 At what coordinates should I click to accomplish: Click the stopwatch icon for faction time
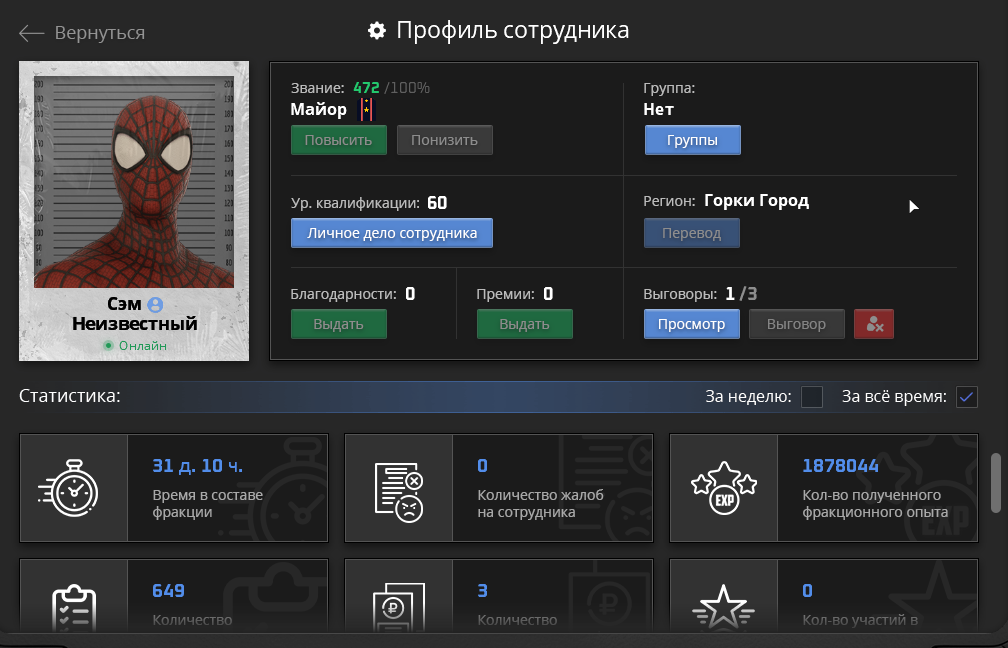pos(69,487)
